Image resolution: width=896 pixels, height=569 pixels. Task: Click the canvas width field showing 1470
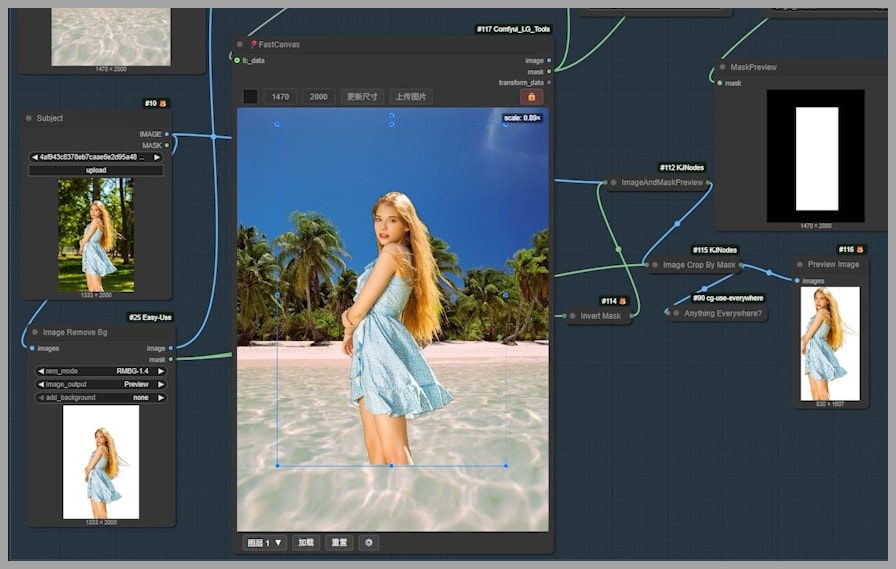[x=280, y=97]
